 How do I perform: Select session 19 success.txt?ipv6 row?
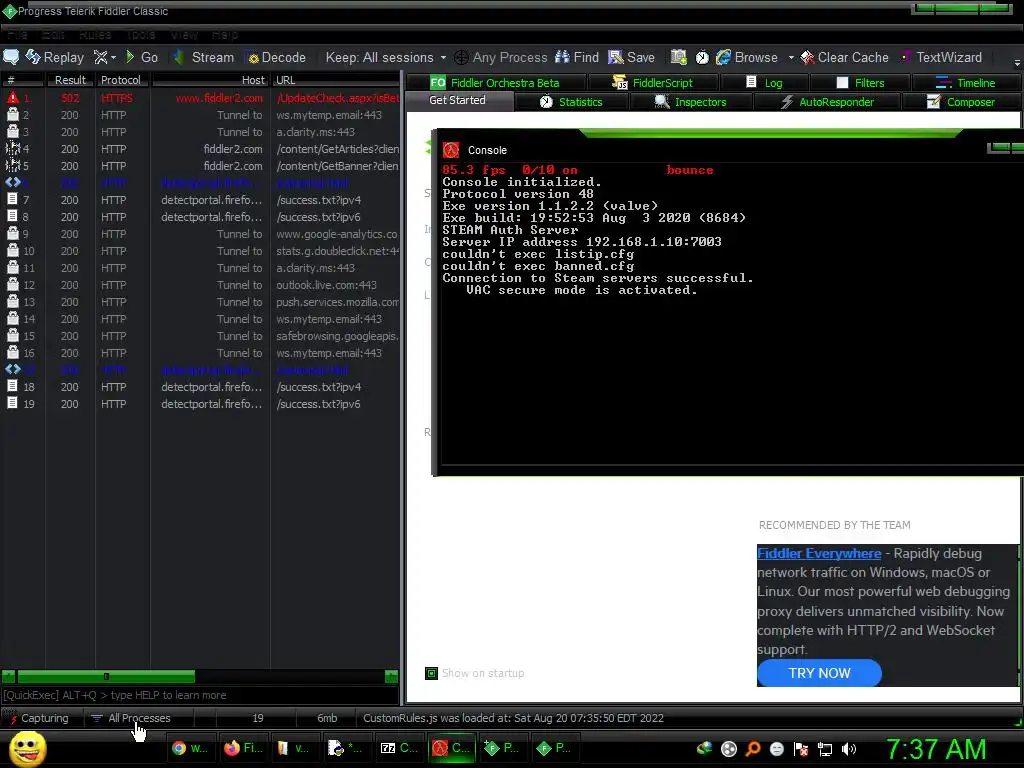point(200,404)
